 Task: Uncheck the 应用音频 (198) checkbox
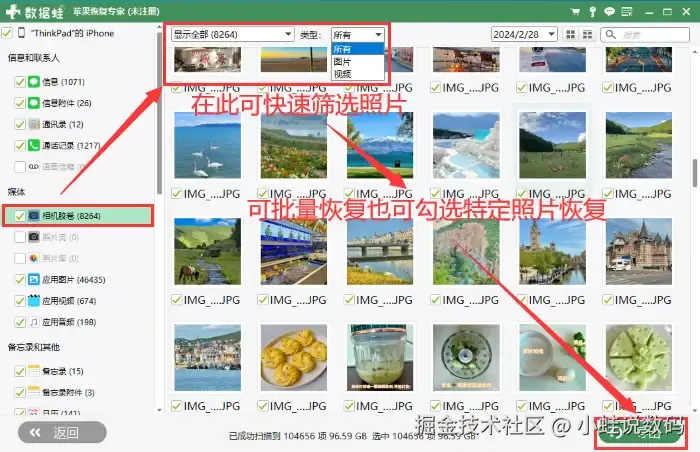pyautogui.click(x=20, y=322)
